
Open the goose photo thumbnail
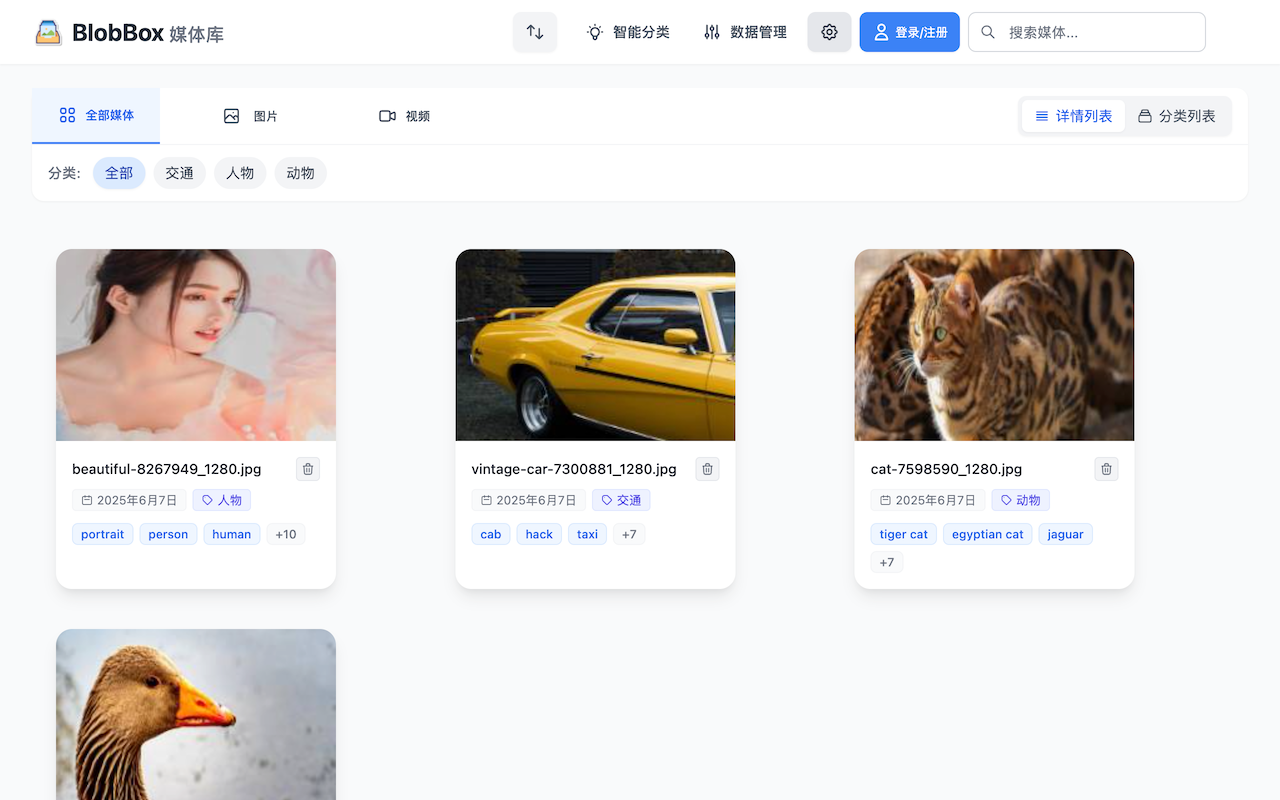click(196, 714)
